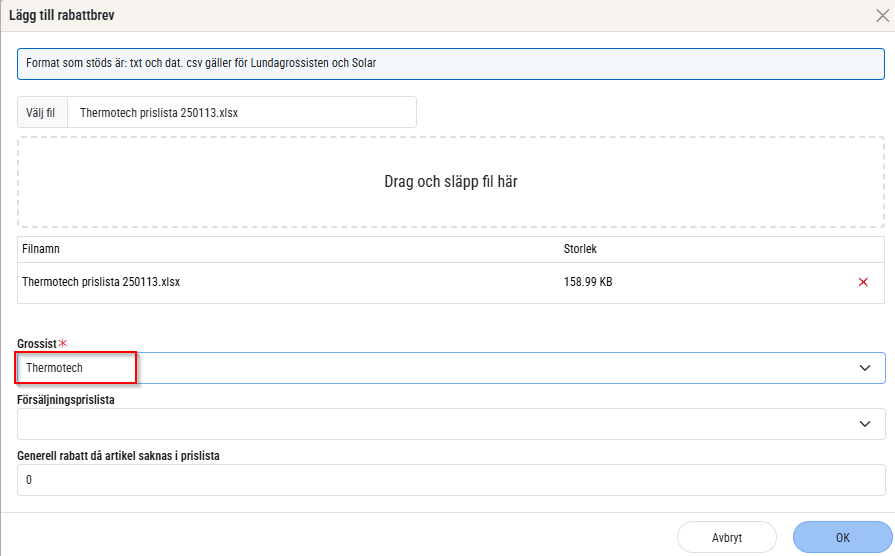This screenshot has width=895, height=556.
Task: Click inside the empty Försäljningsprislista combo box
Action: click(430, 424)
